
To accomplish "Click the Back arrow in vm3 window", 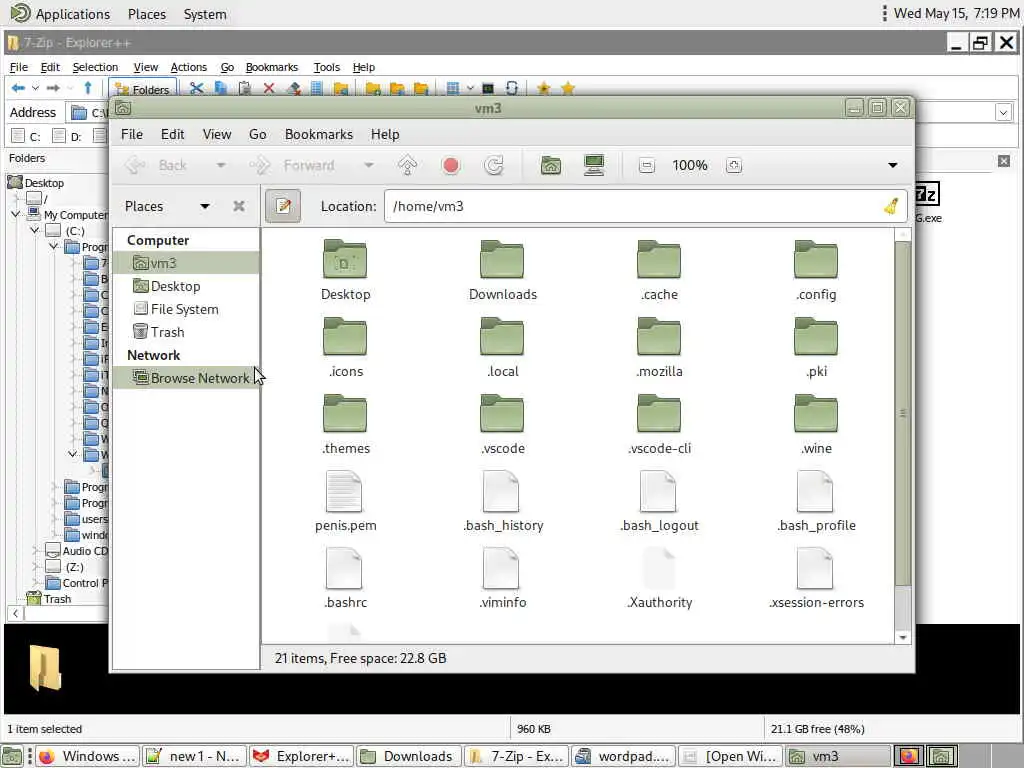I will (x=136, y=165).
